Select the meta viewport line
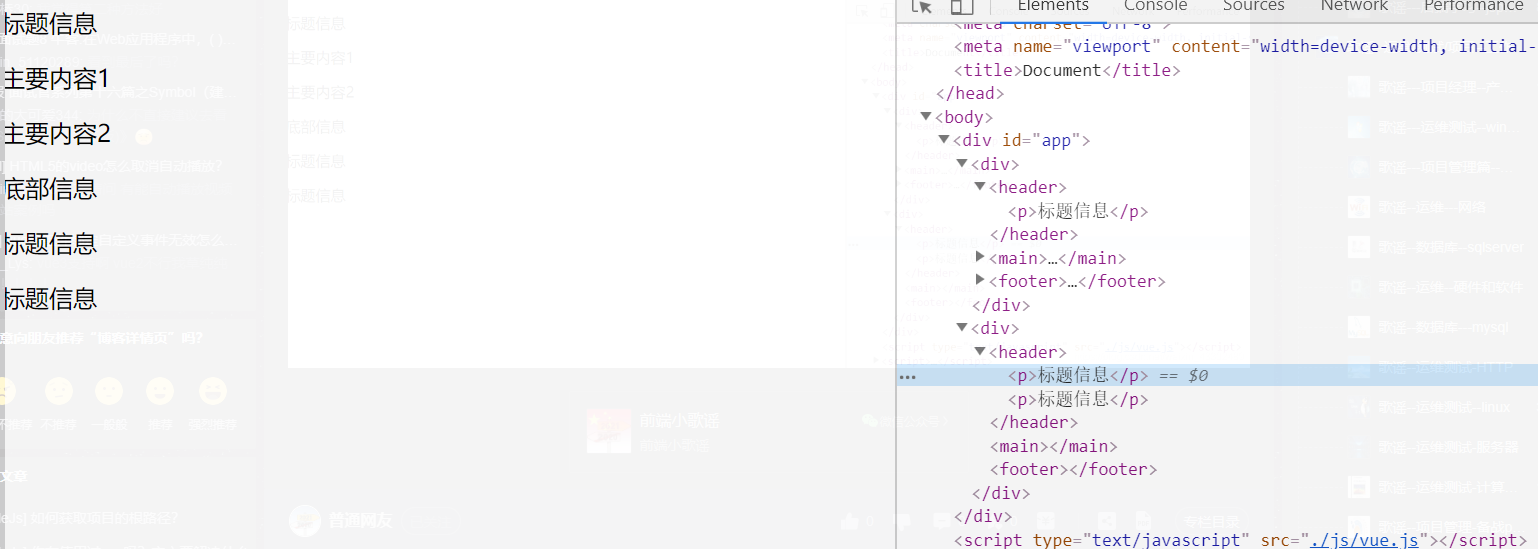 (1245, 46)
